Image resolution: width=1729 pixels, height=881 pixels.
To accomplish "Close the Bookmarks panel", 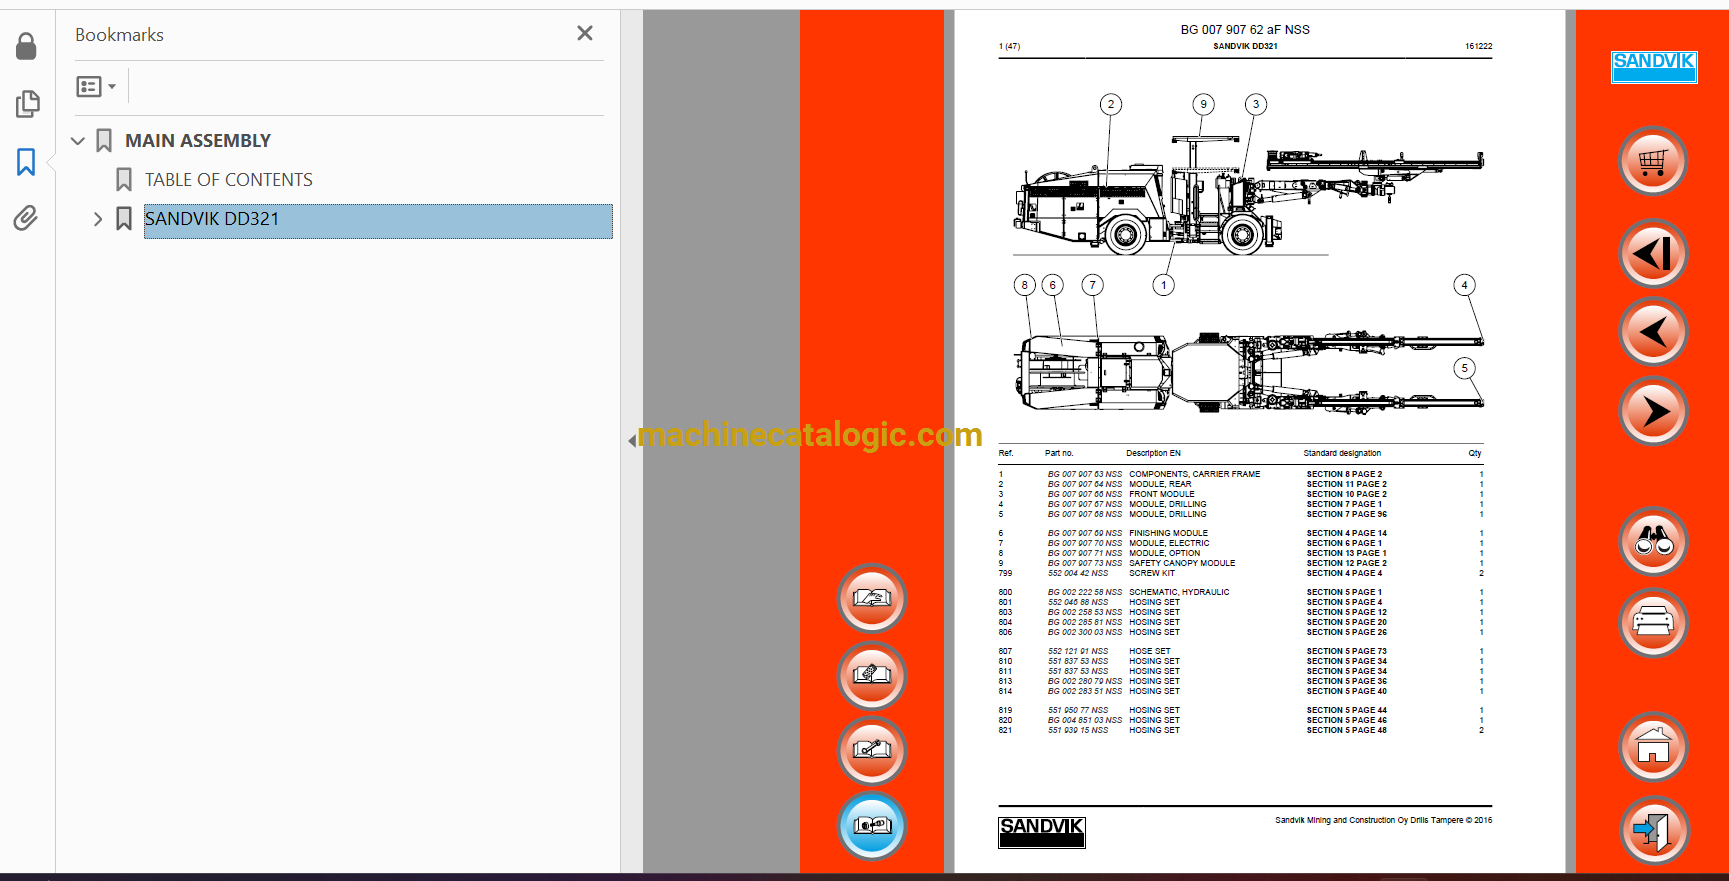I will tap(585, 33).
